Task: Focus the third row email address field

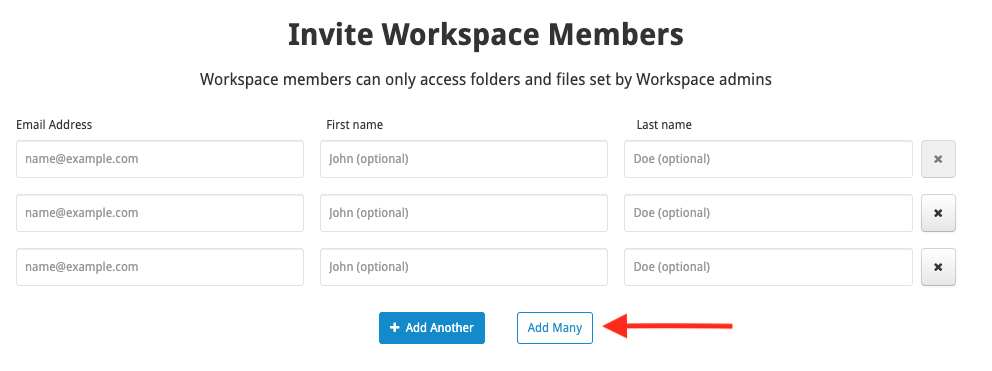Action: pyautogui.click(x=160, y=267)
